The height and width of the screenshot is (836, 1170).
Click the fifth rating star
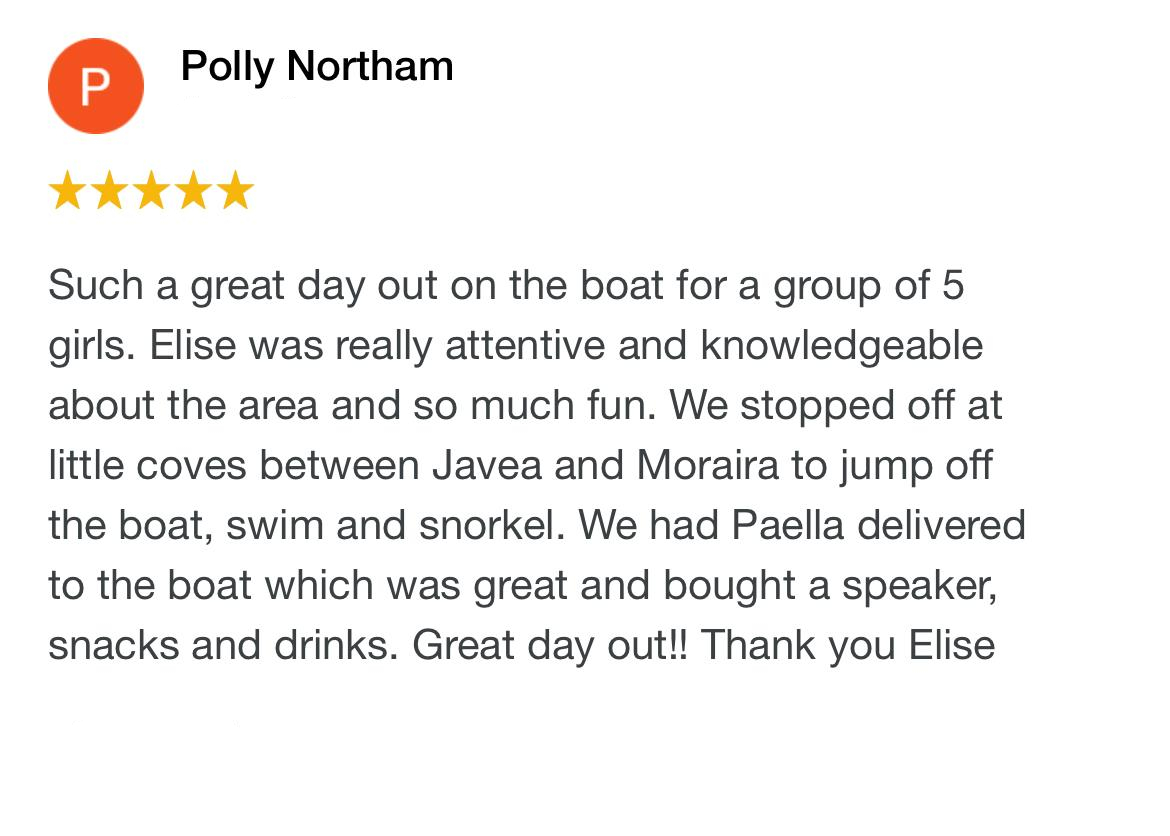click(x=236, y=190)
